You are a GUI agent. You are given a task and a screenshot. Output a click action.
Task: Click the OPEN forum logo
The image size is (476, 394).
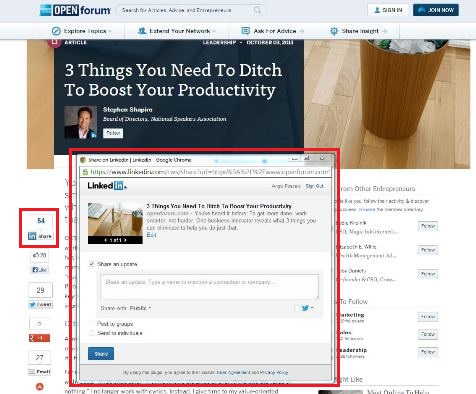click(75, 10)
